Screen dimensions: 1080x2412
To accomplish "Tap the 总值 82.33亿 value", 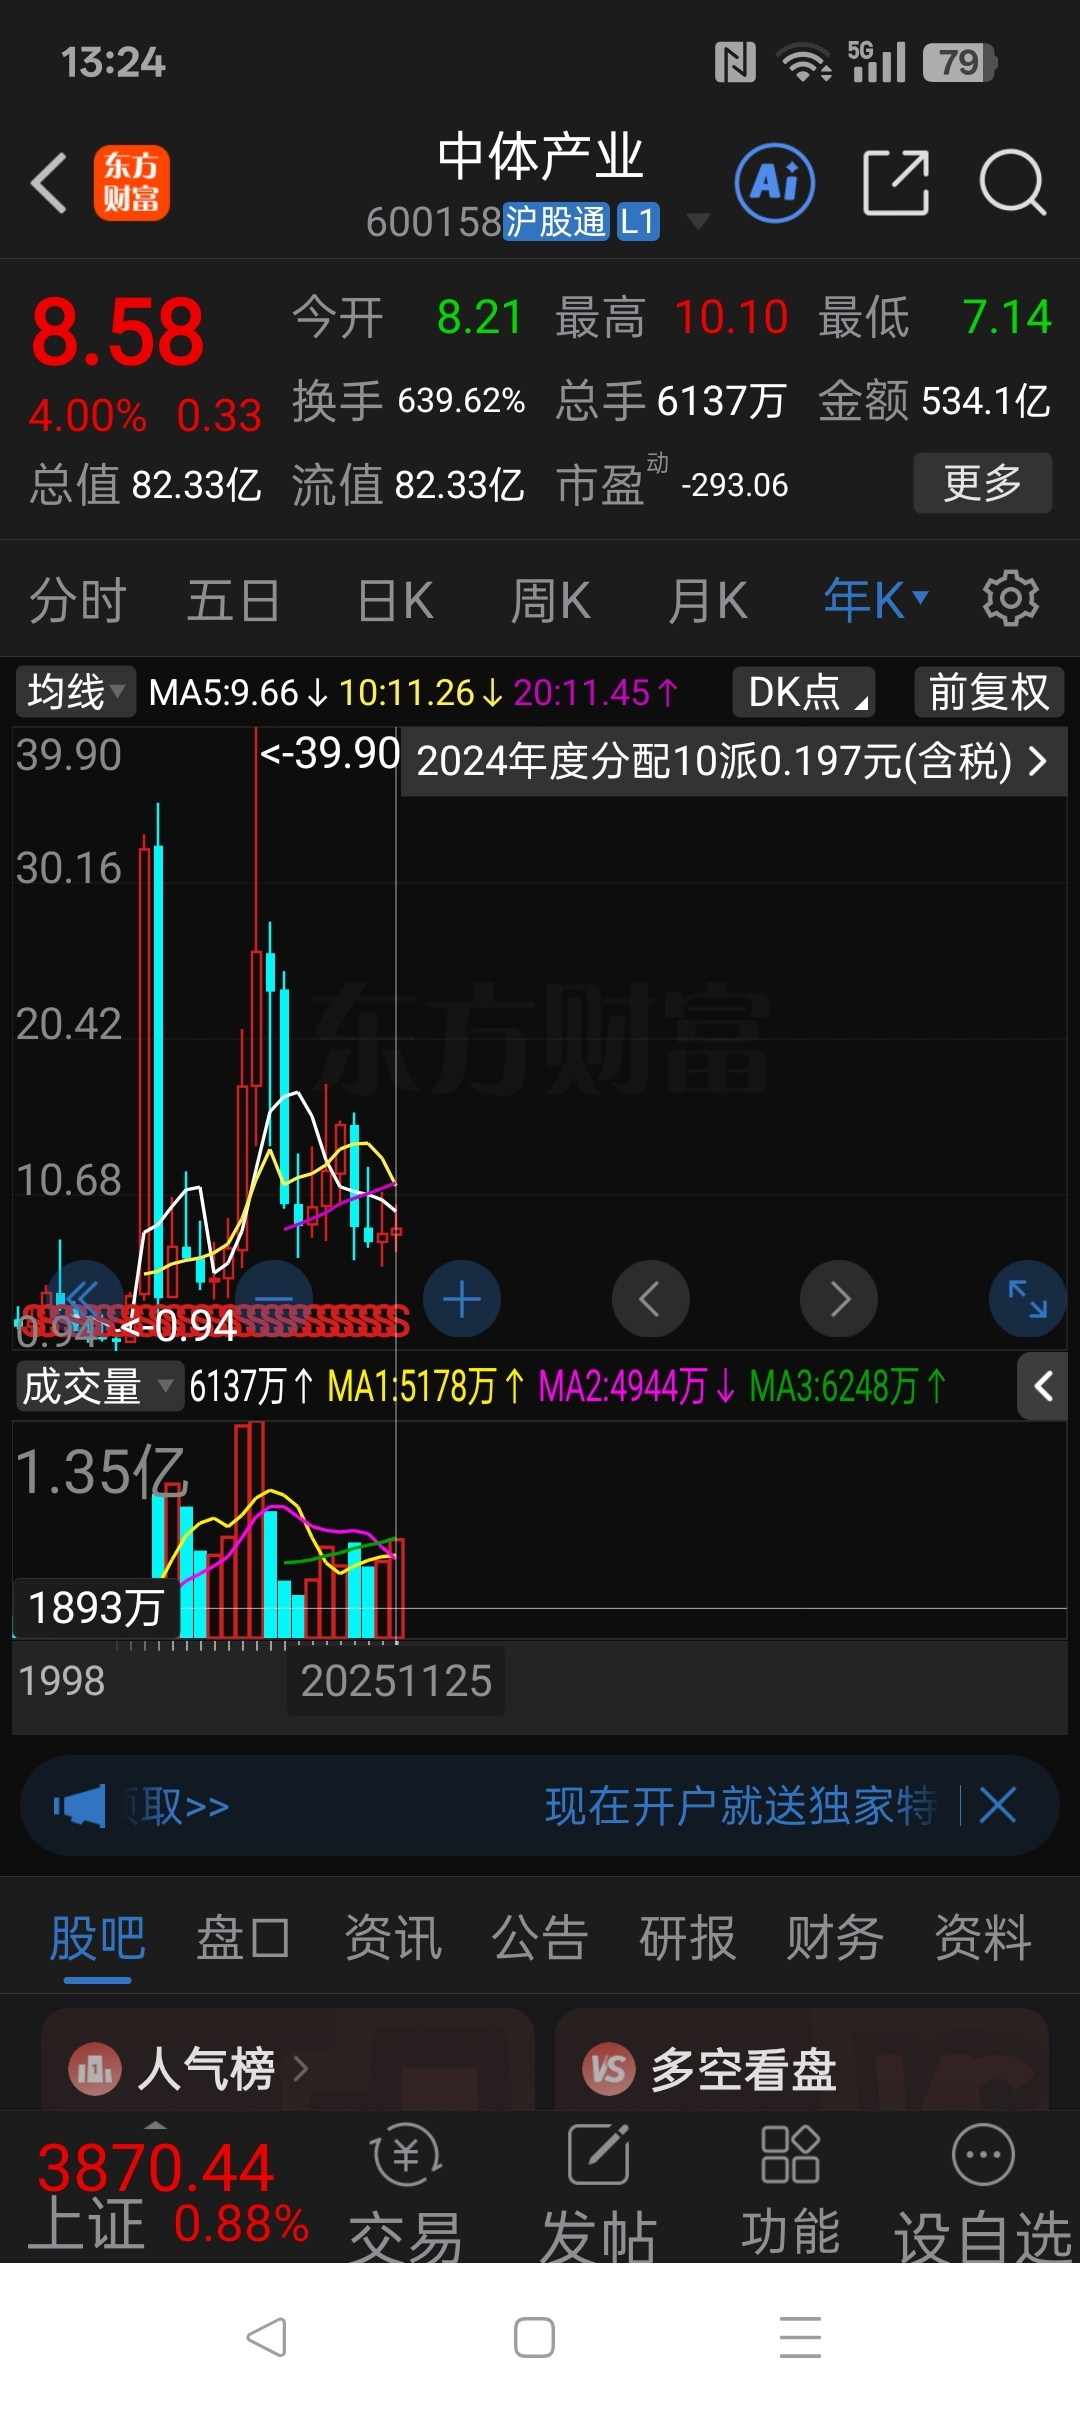I will coord(196,485).
